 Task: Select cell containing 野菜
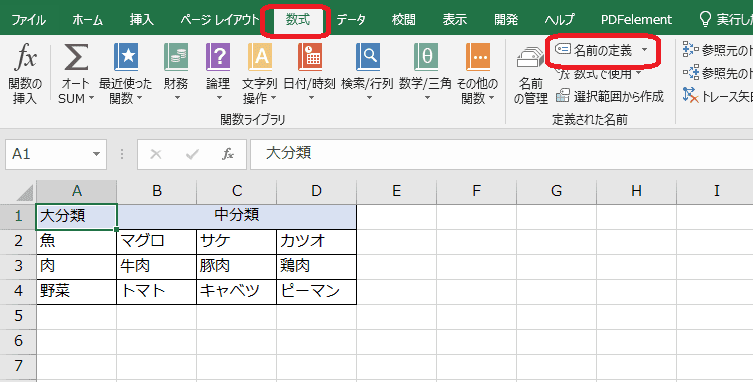[x=76, y=292]
